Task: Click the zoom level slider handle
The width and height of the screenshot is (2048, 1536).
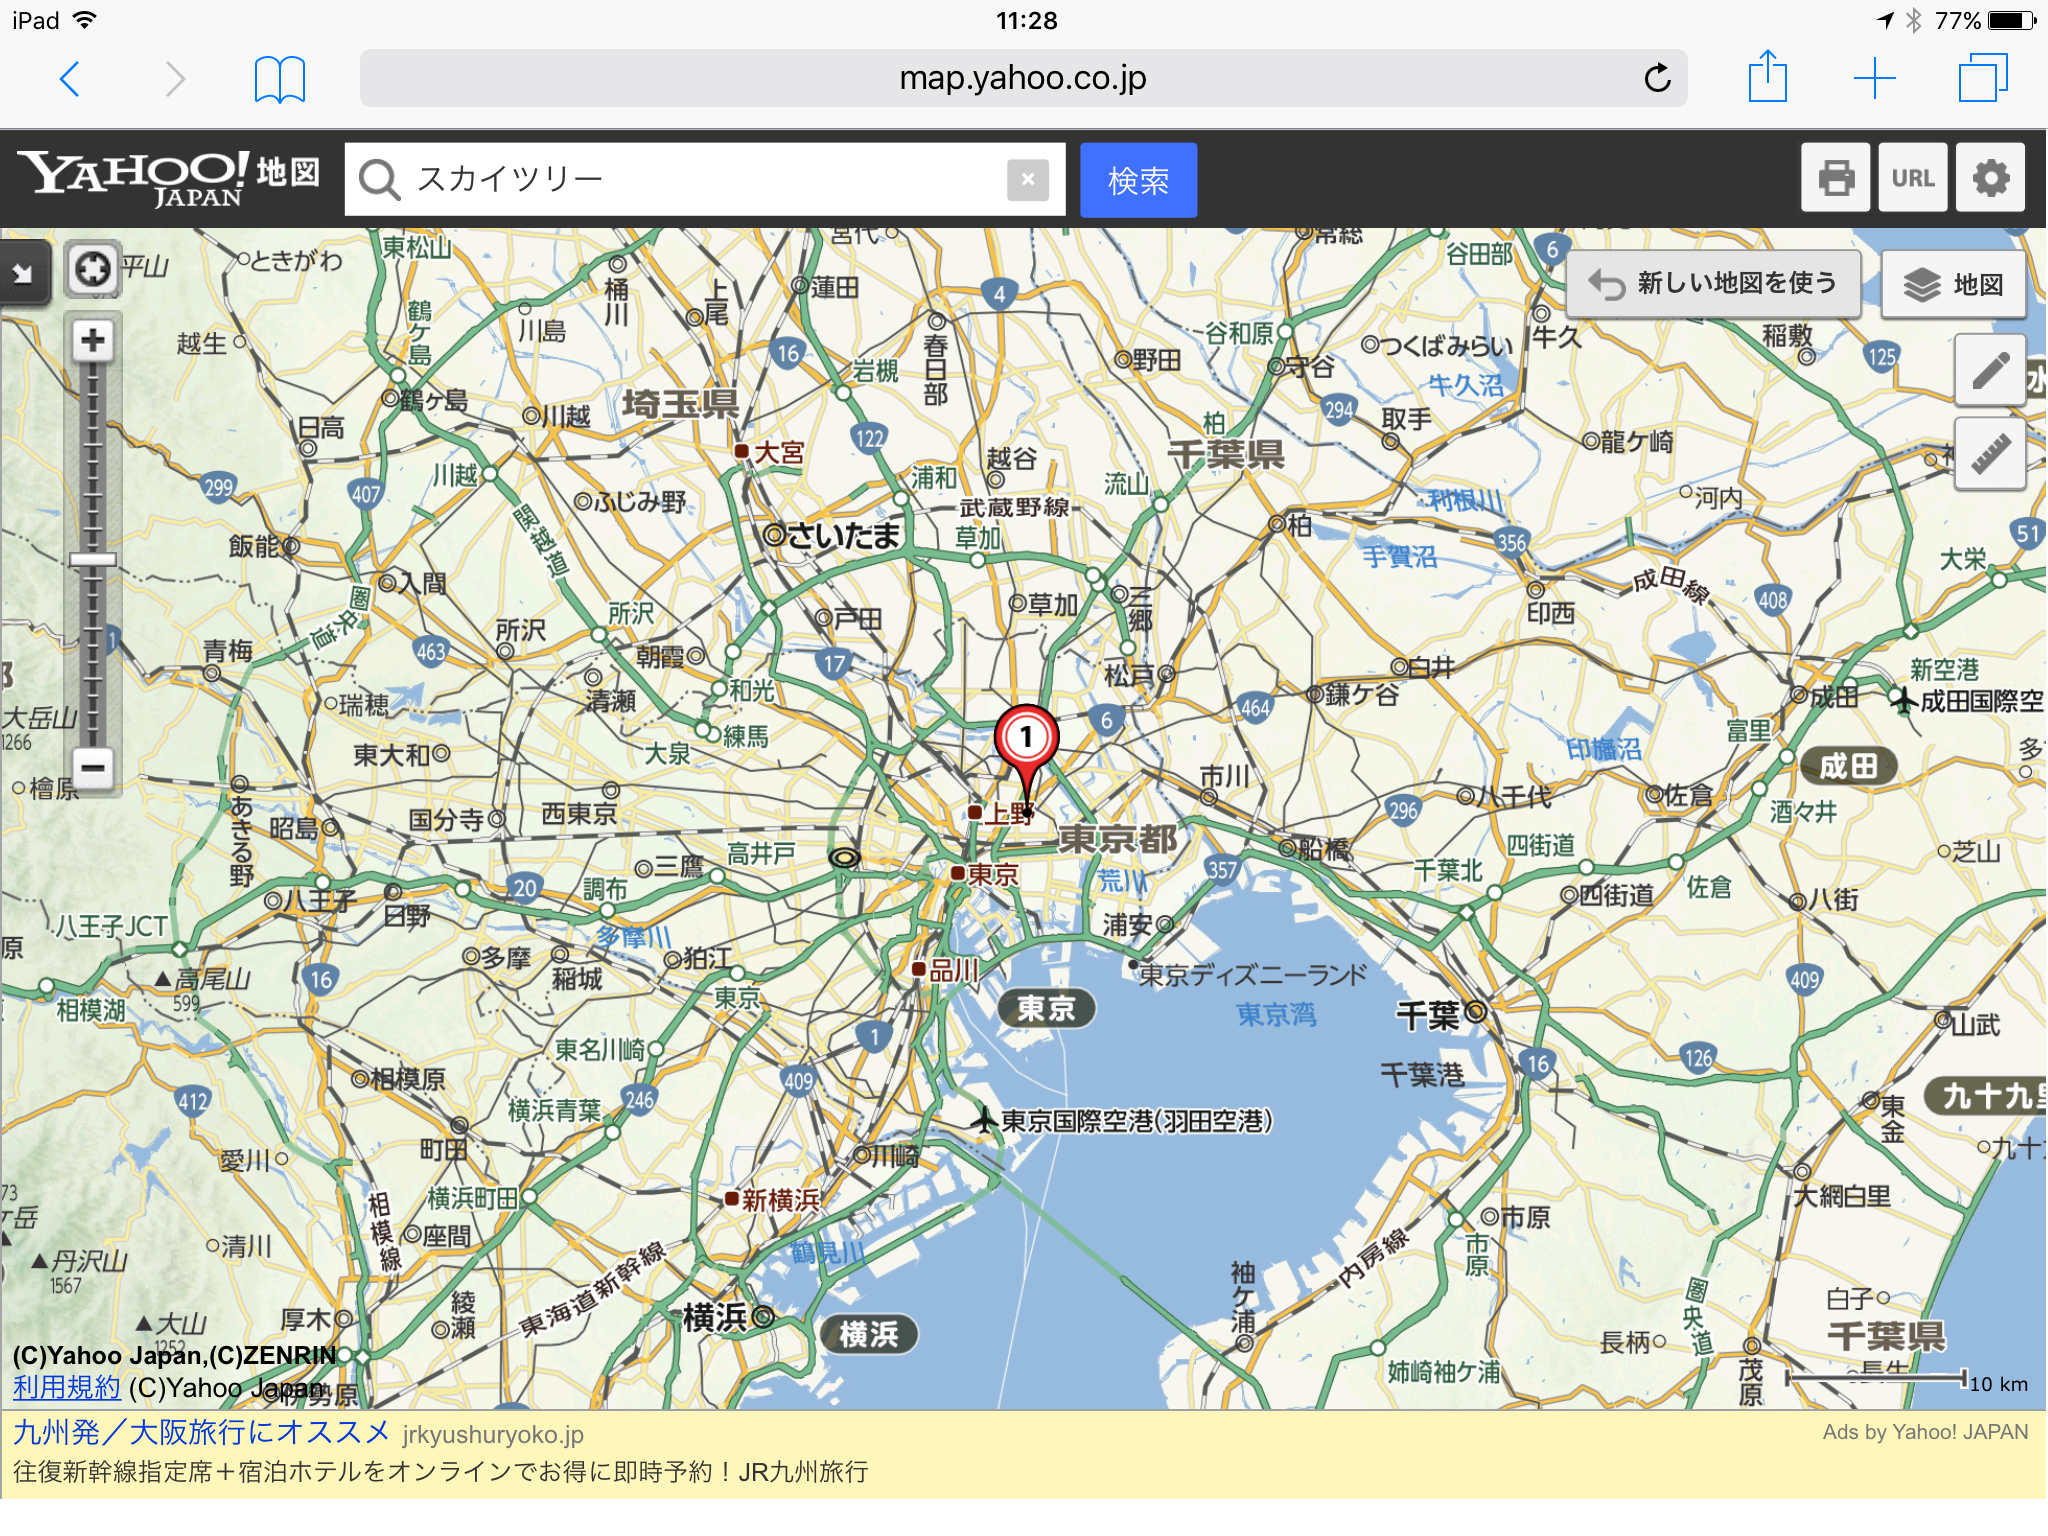Action: (93, 560)
